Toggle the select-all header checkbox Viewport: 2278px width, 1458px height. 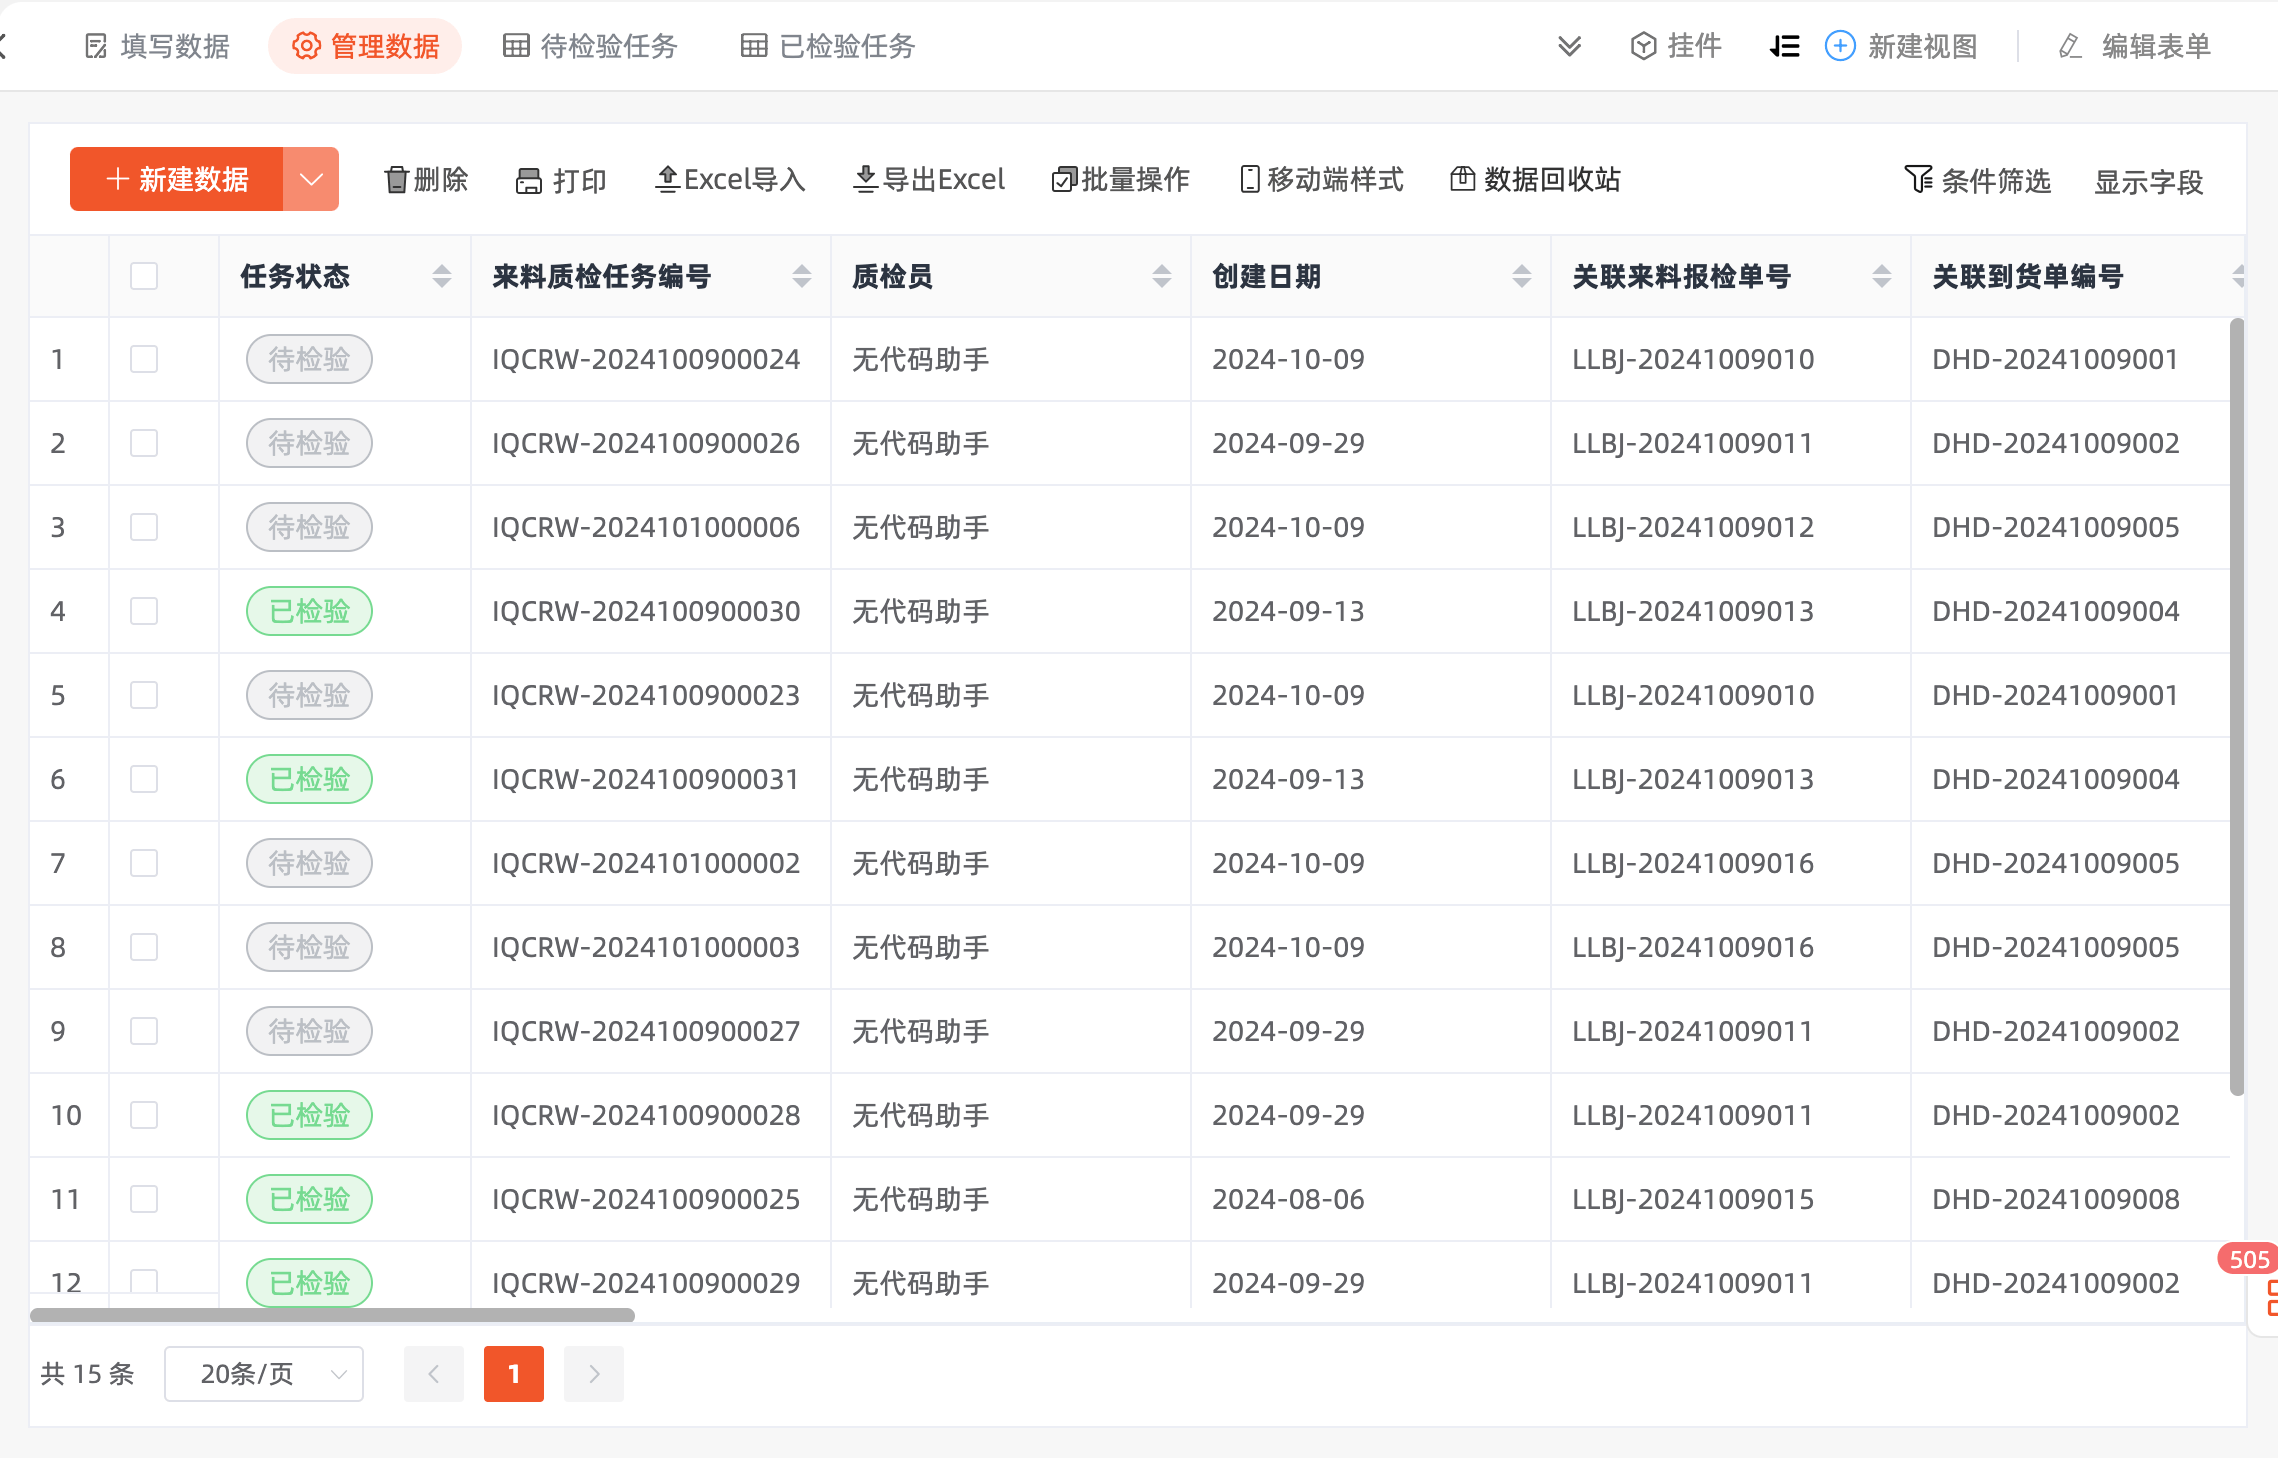144,277
